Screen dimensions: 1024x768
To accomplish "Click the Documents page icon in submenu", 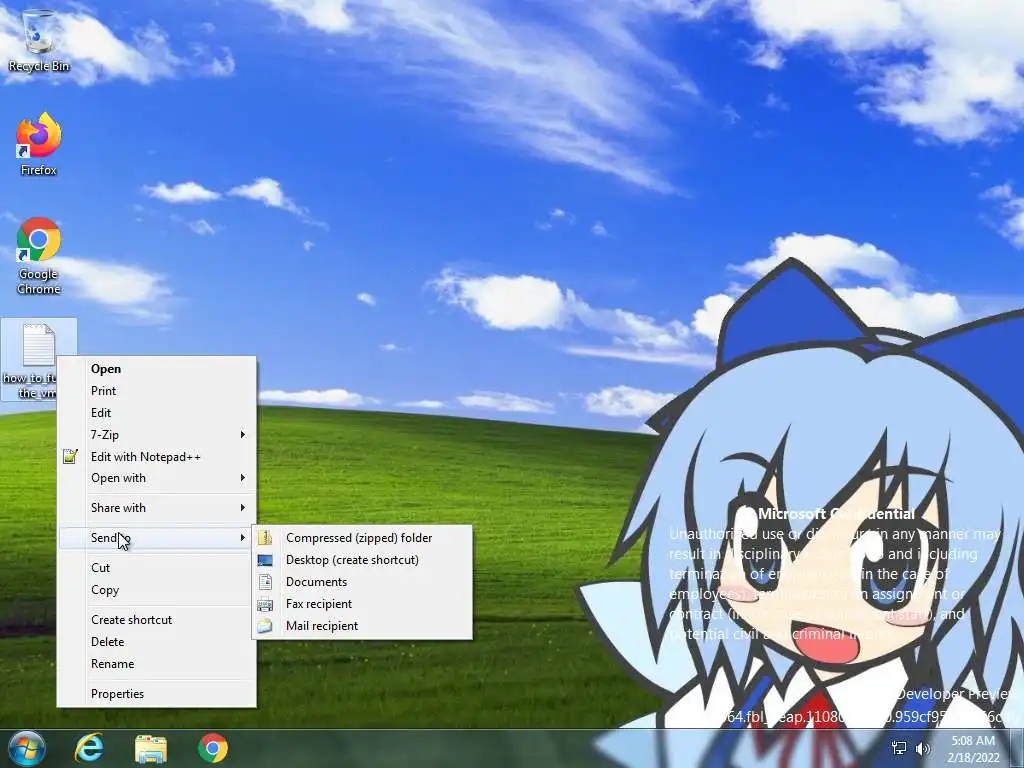I will [265, 582].
